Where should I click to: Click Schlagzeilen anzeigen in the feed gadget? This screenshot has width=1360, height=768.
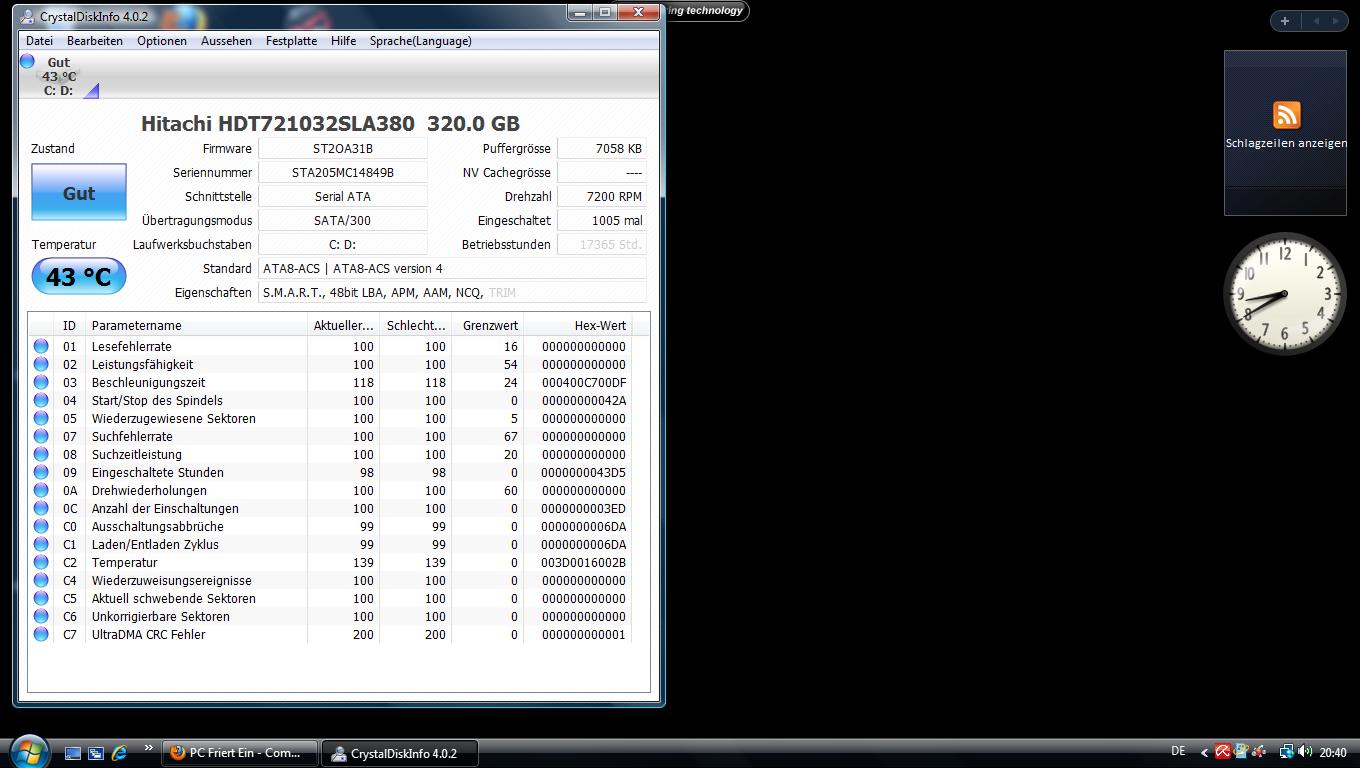(x=1286, y=143)
